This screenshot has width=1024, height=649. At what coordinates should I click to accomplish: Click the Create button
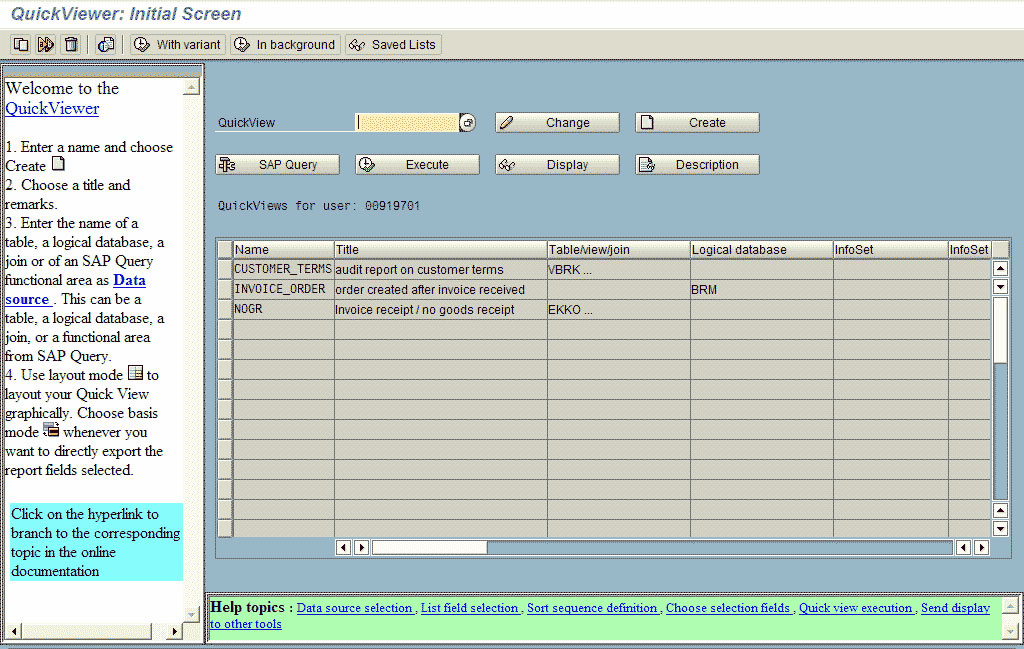tap(697, 123)
